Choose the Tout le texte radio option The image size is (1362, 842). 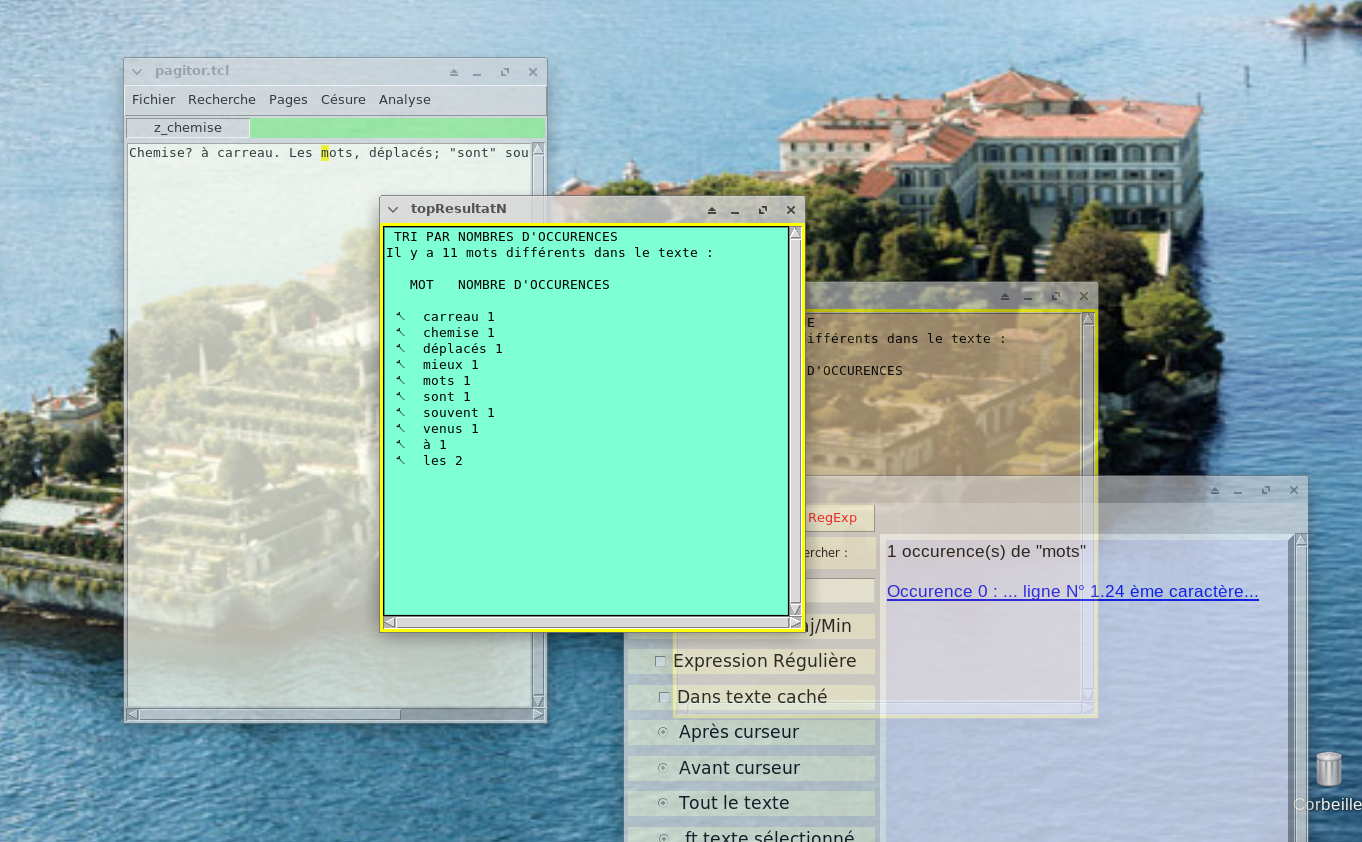pyautogui.click(x=663, y=803)
